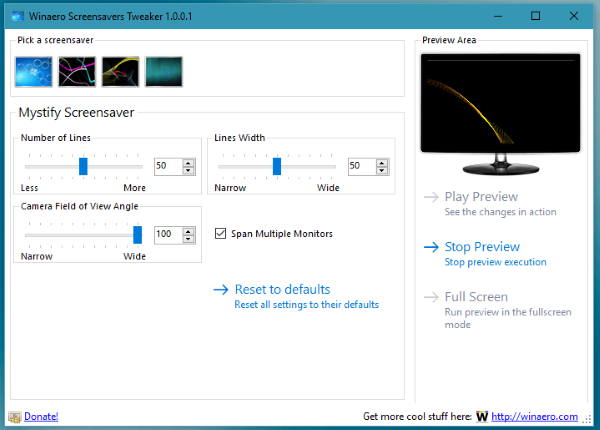Click the preview monitor screen
The height and width of the screenshot is (430, 600).
pyautogui.click(x=501, y=103)
